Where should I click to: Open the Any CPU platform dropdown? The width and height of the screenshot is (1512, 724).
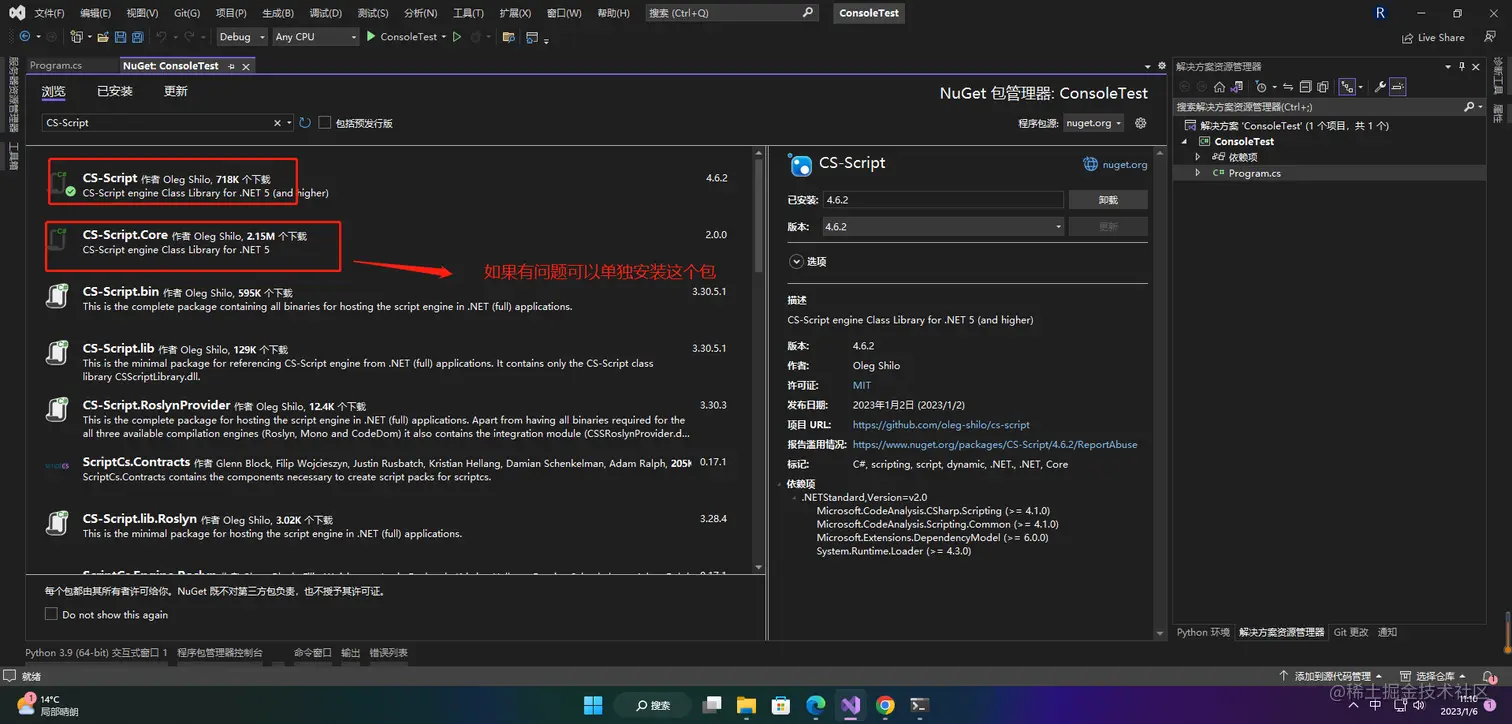[x=314, y=37]
